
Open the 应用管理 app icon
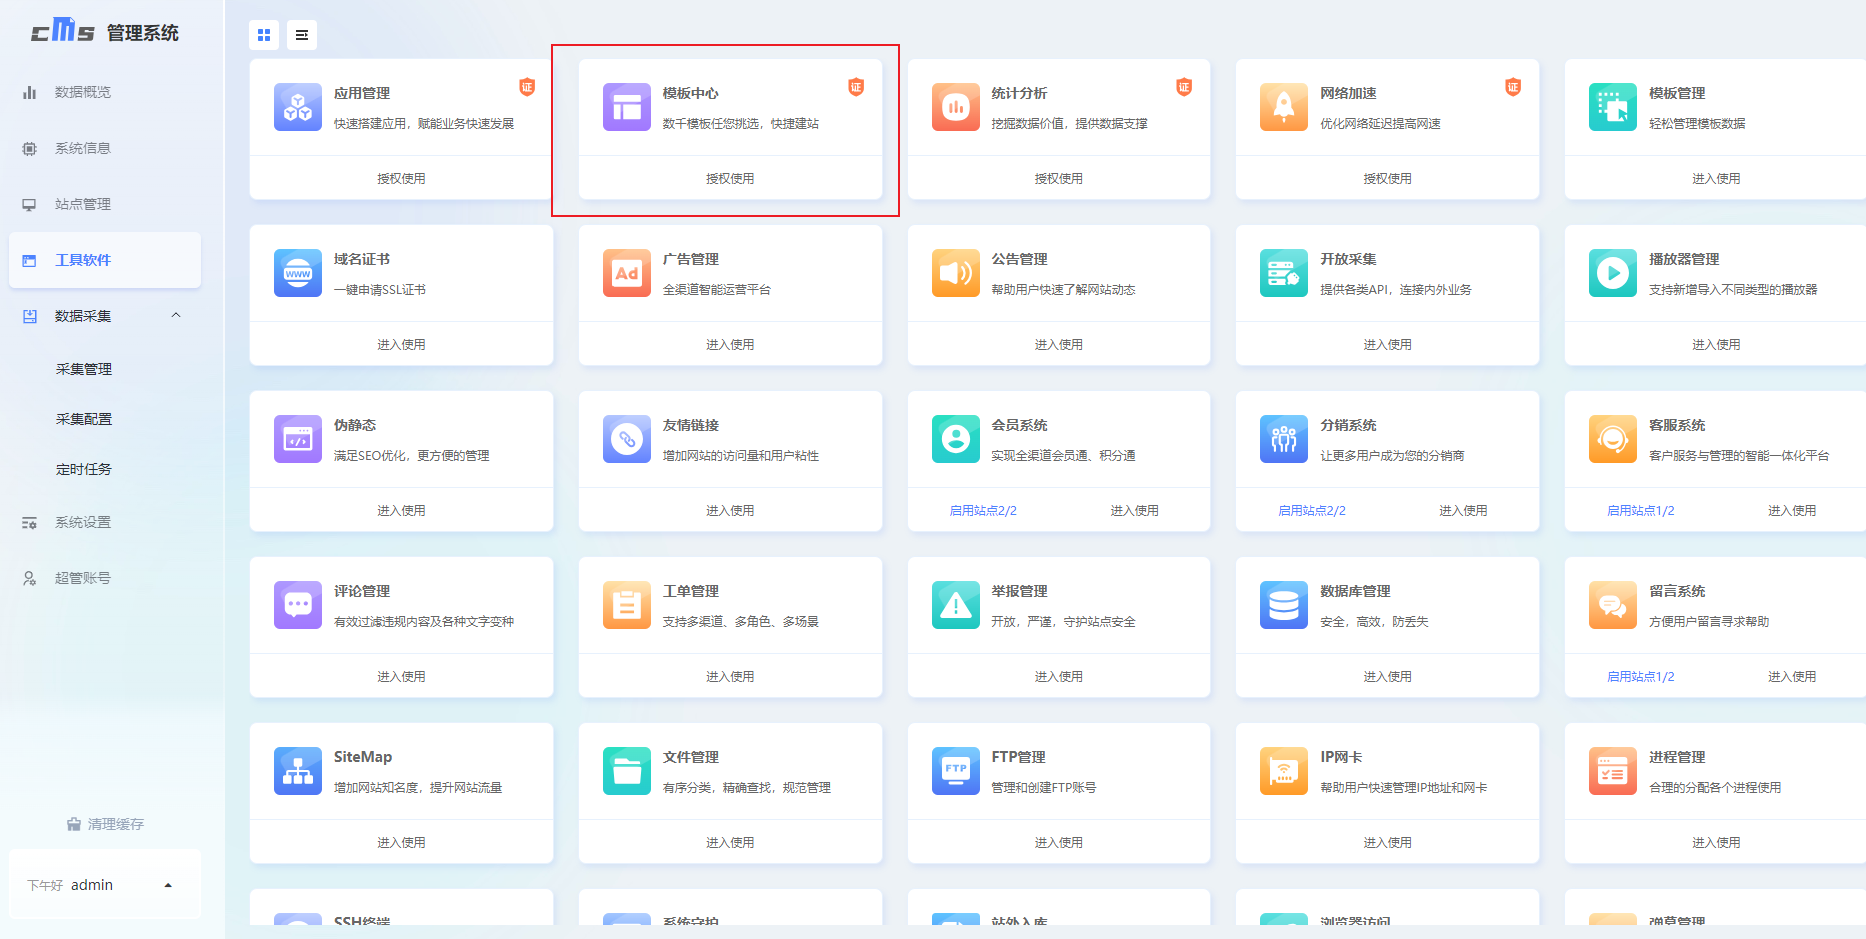click(x=298, y=107)
